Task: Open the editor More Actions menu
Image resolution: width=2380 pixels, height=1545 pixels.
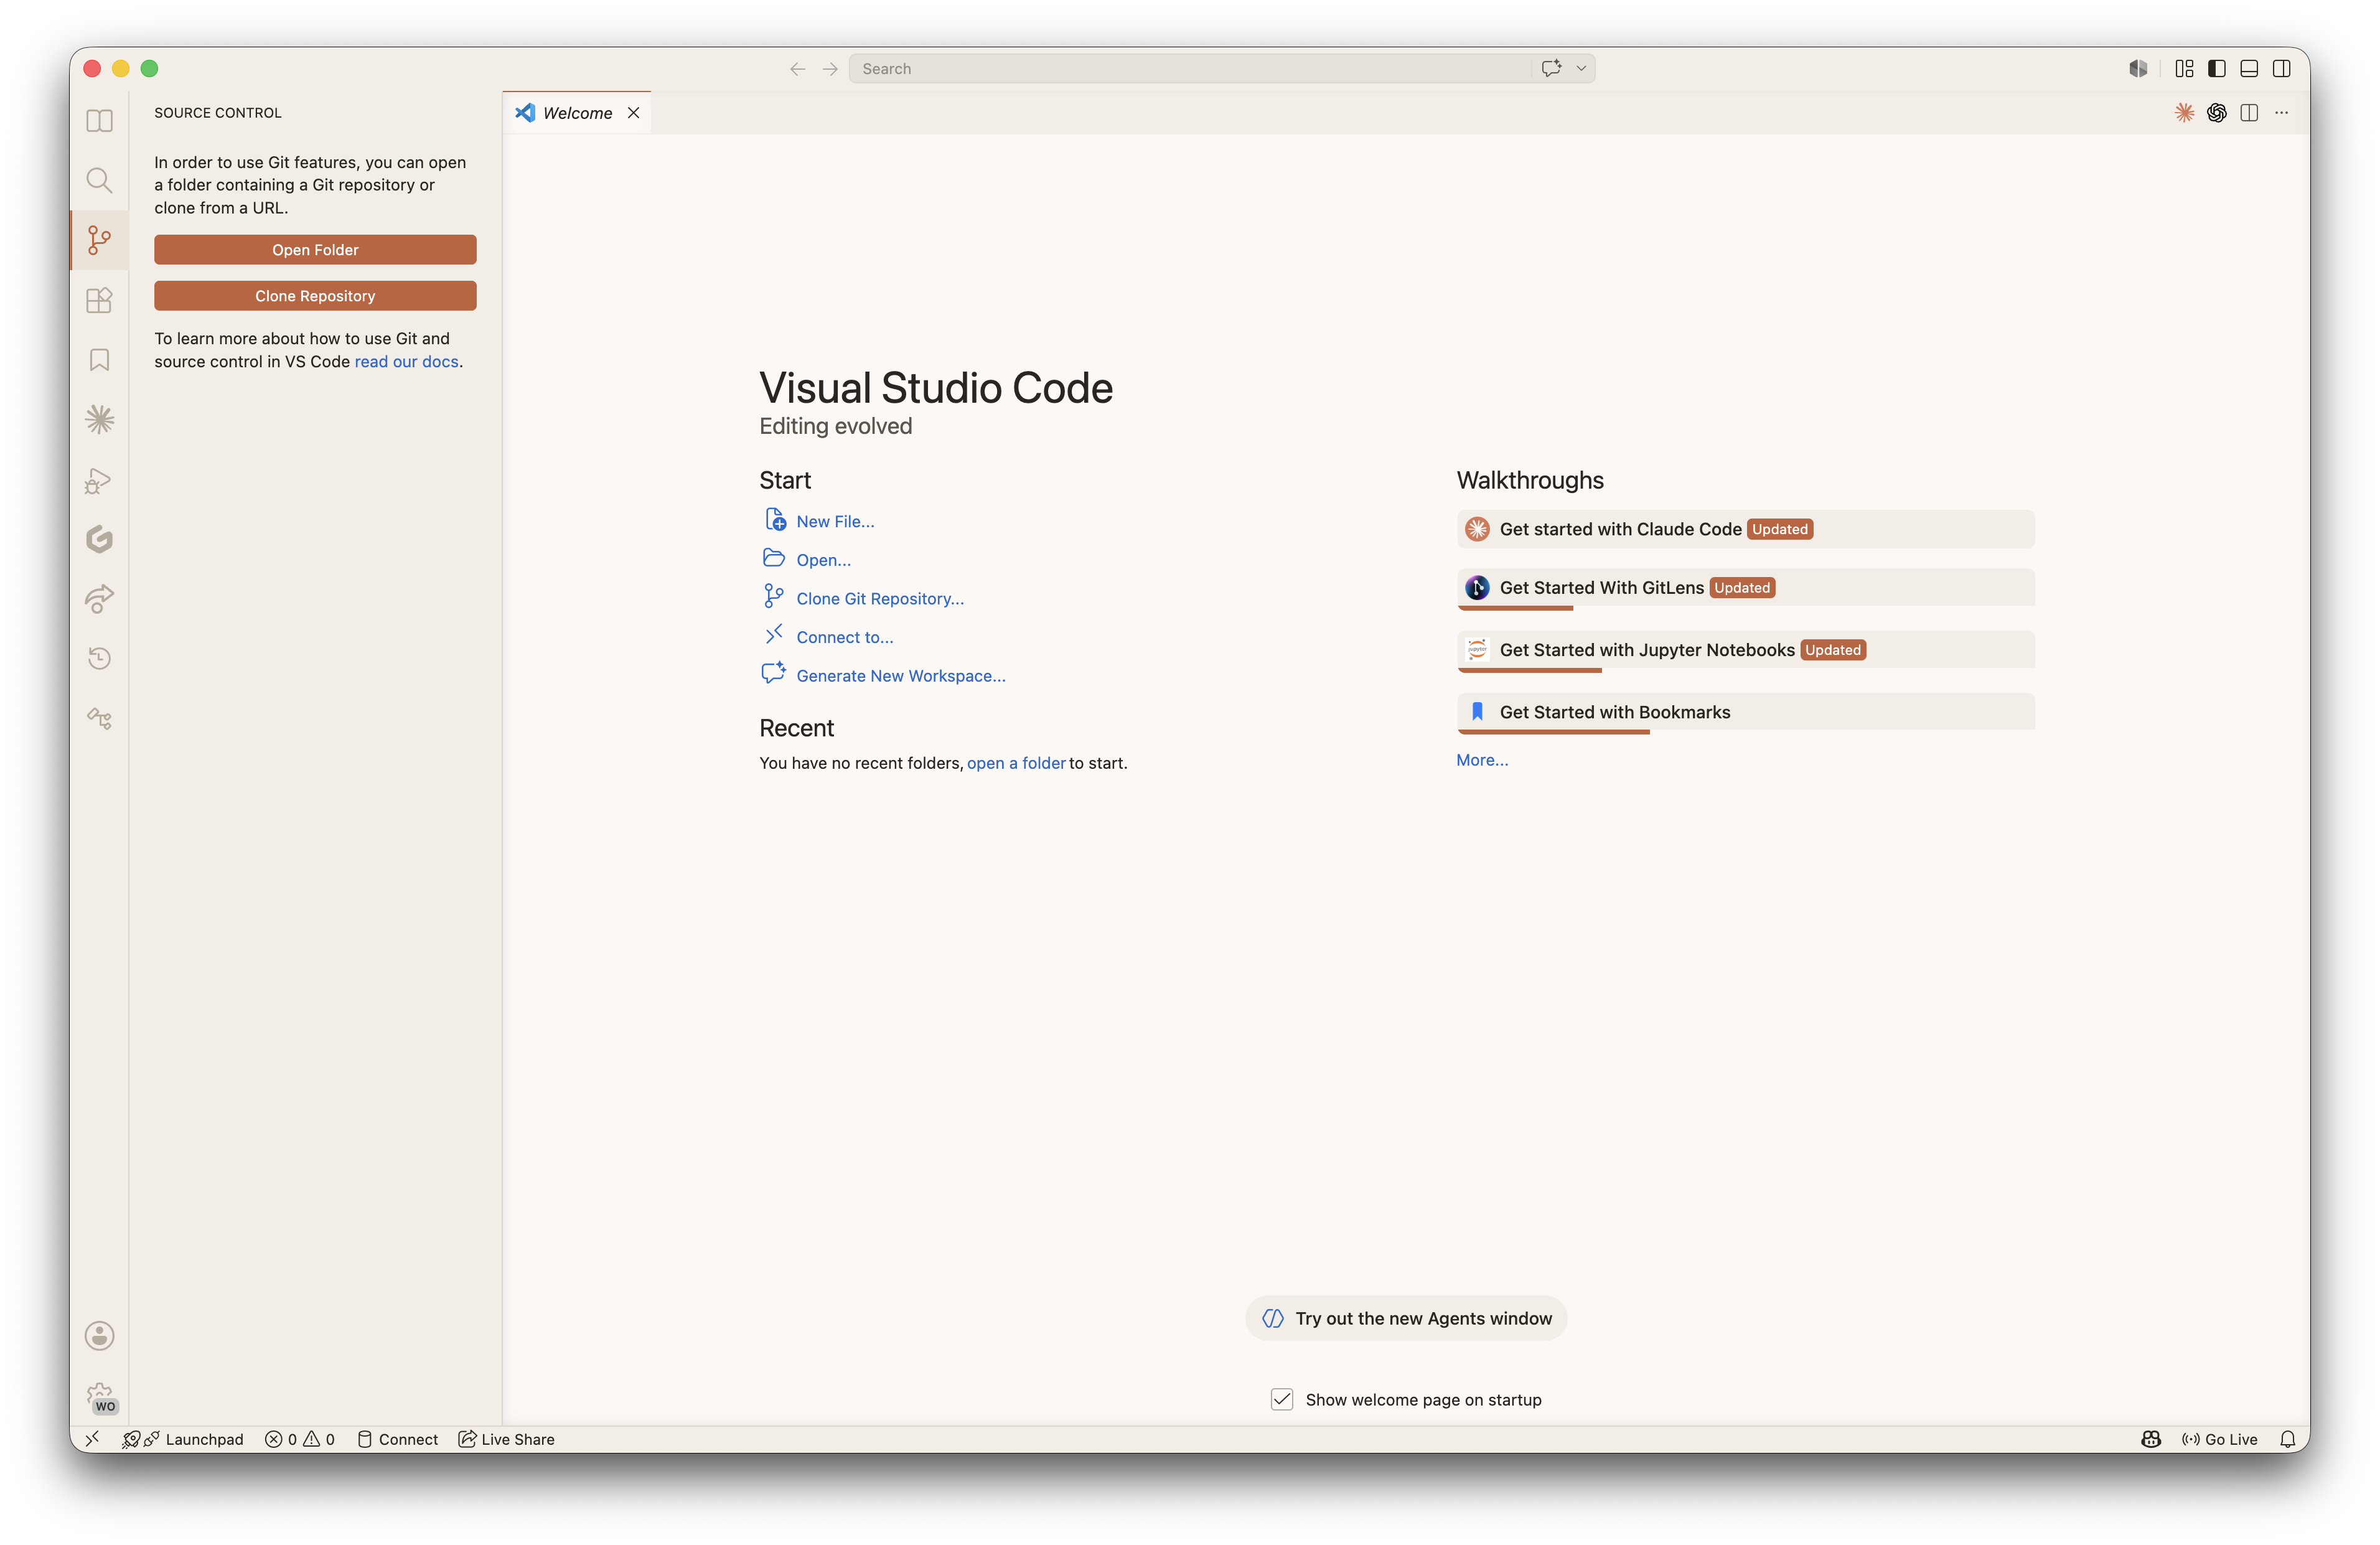Action: coord(2281,113)
